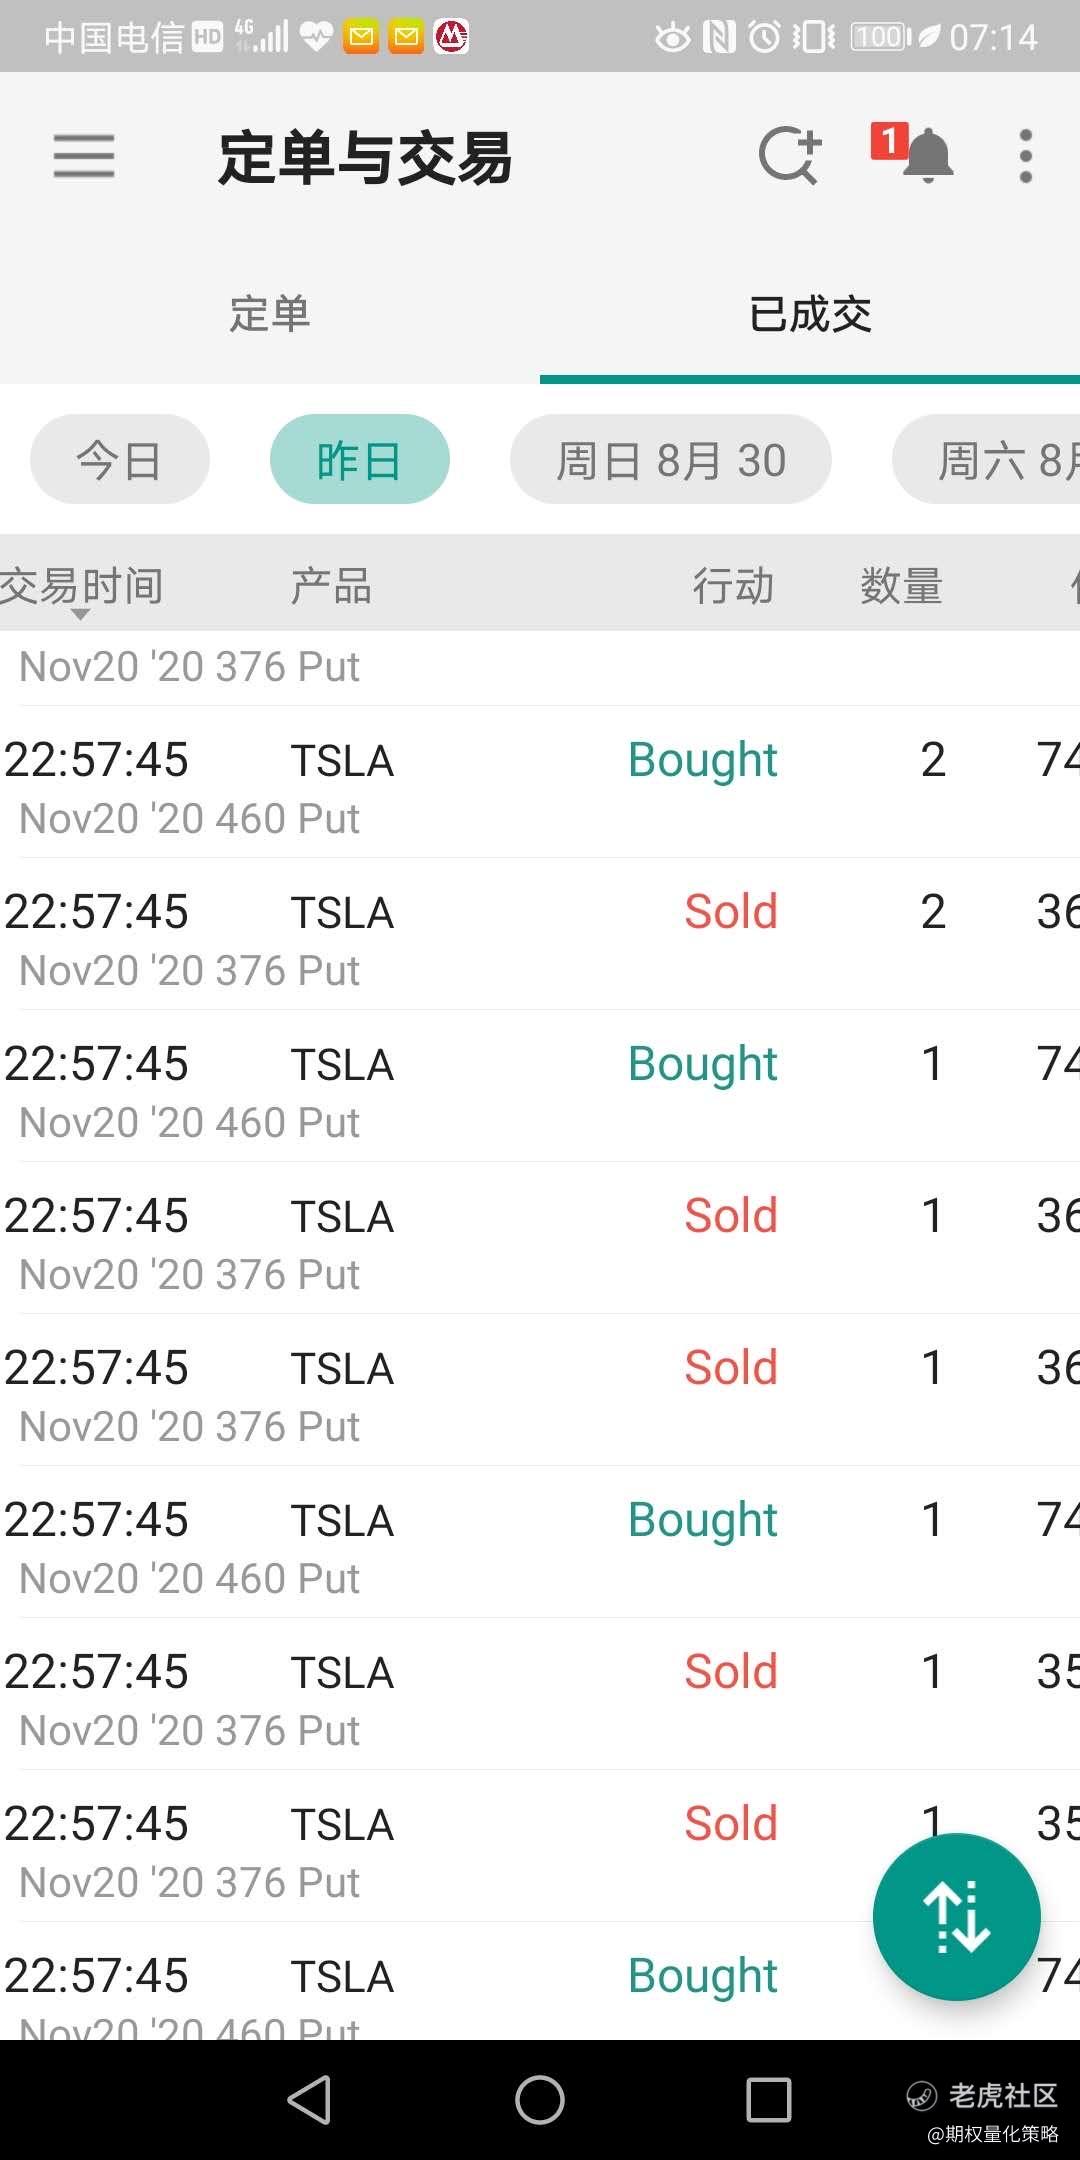Tap the green floating trade arrows button
Screen dimensions: 1080x2160
click(957, 1917)
